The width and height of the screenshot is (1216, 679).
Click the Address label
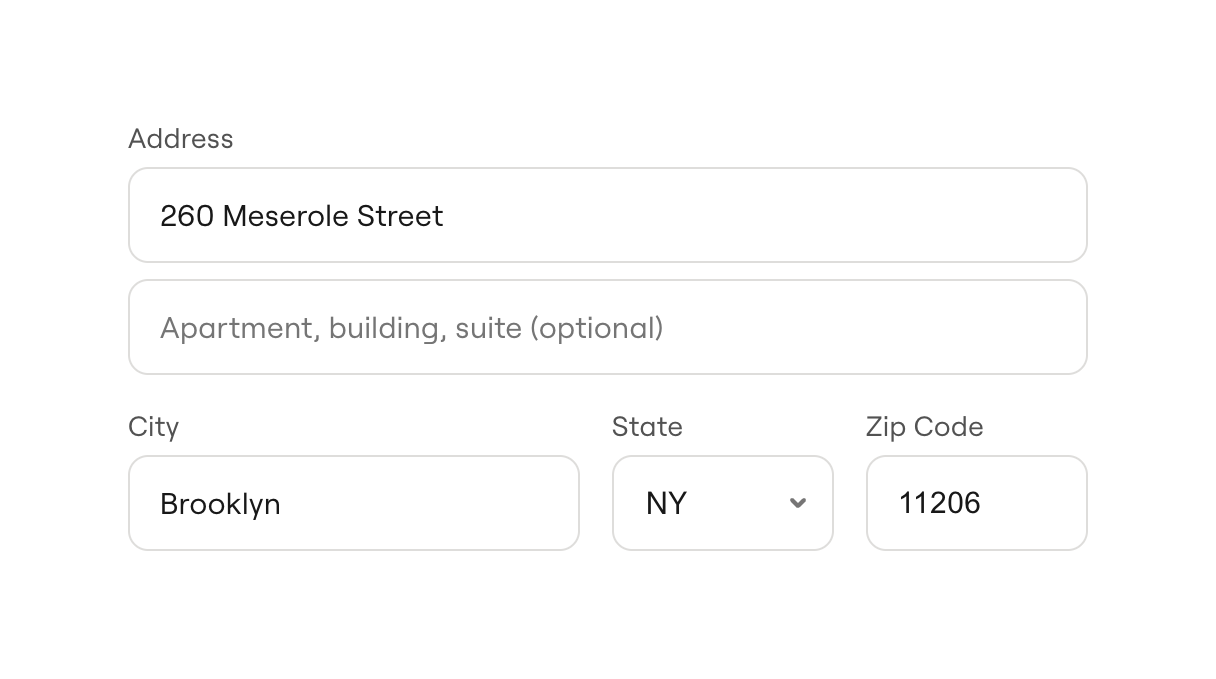(180, 139)
